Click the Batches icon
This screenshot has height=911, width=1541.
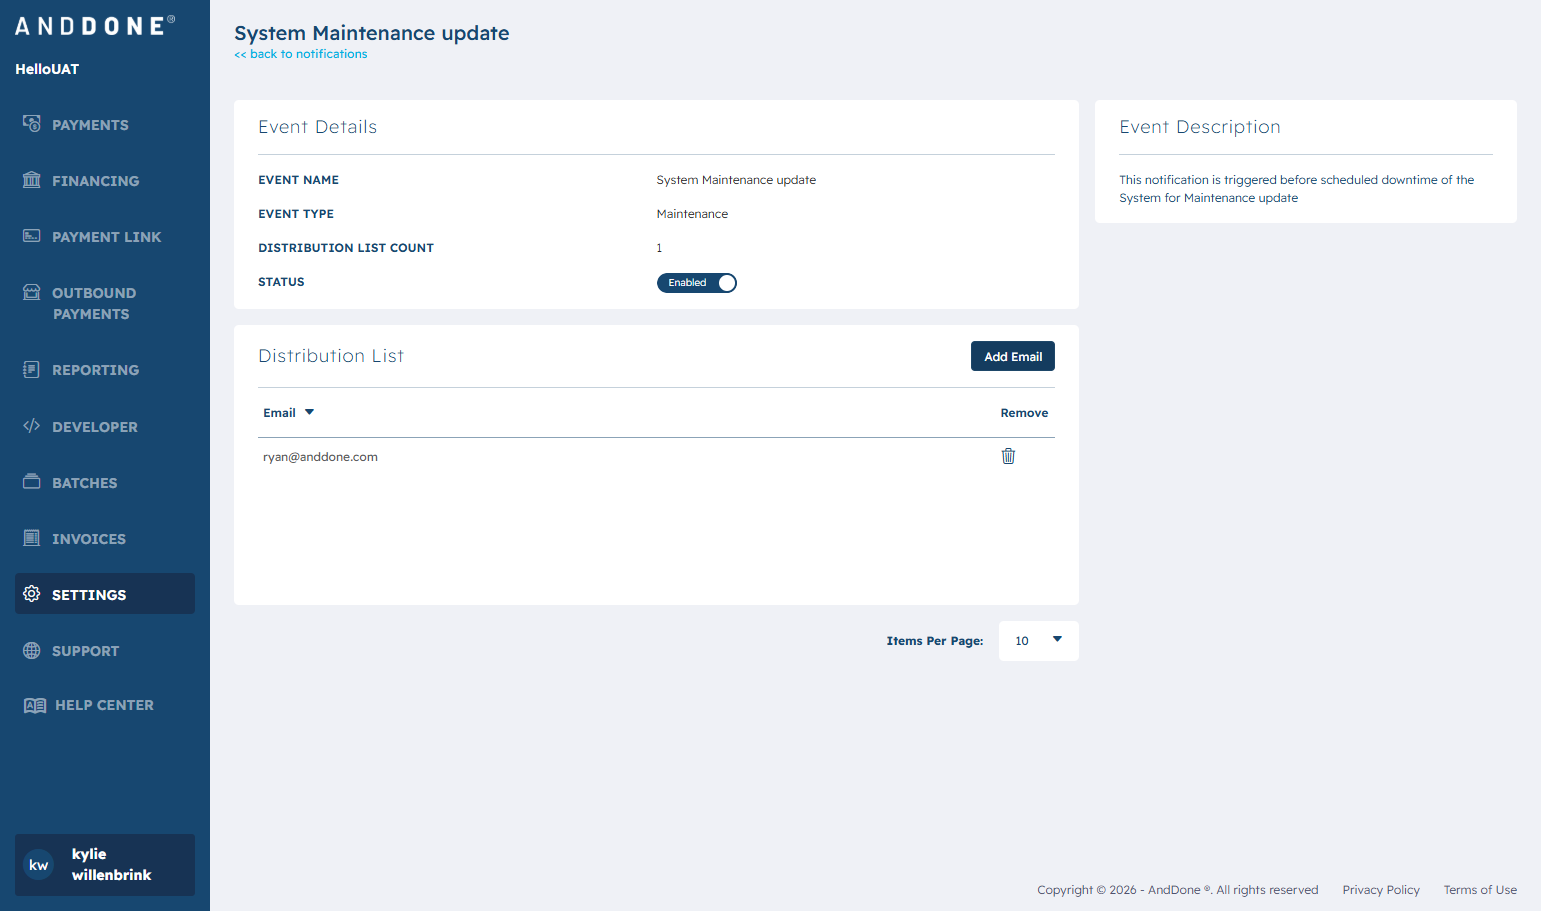tap(32, 482)
